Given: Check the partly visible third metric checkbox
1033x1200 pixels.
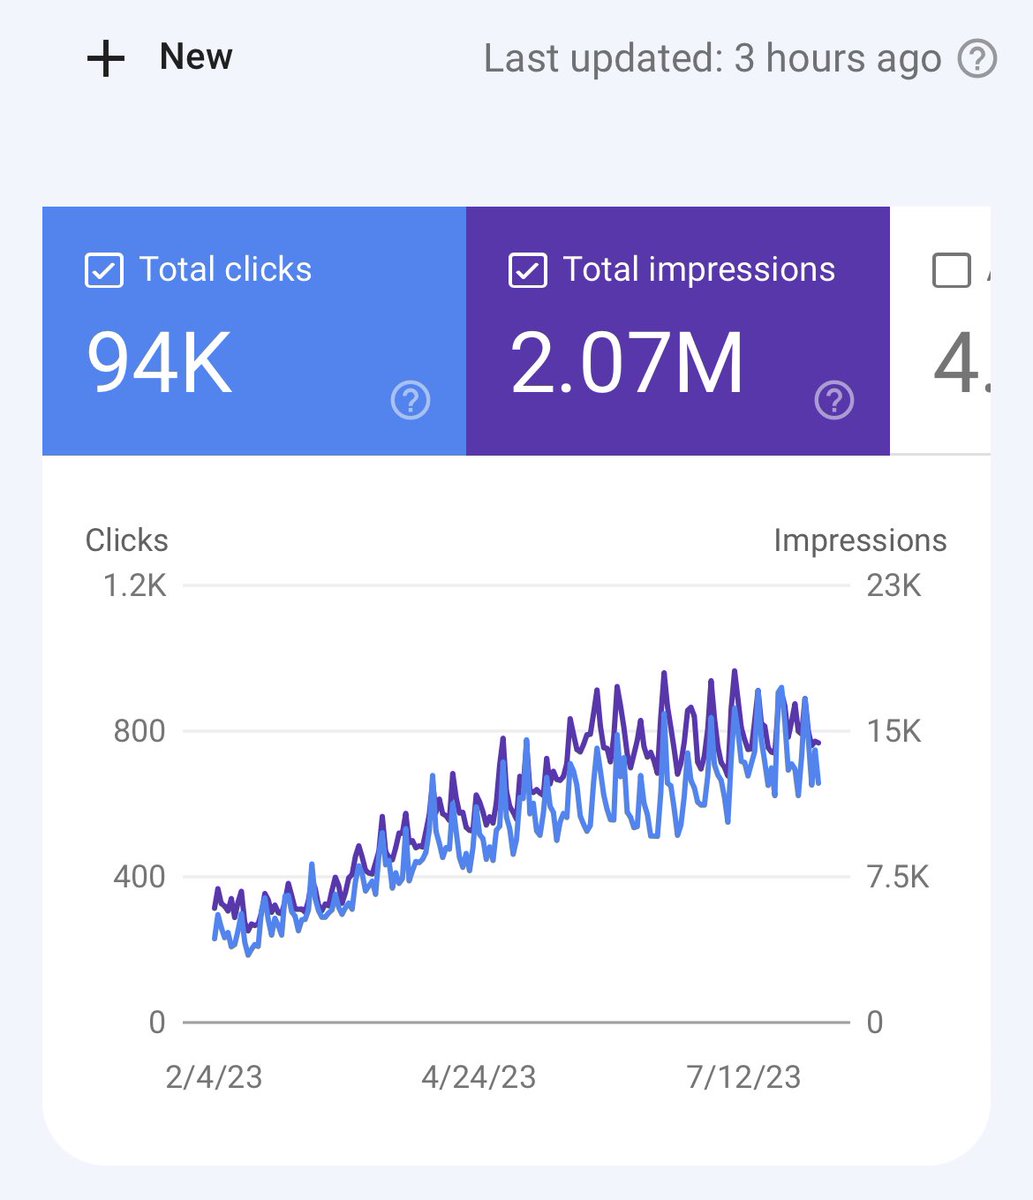Looking at the screenshot, I should pyautogui.click(x=951, y=270).
